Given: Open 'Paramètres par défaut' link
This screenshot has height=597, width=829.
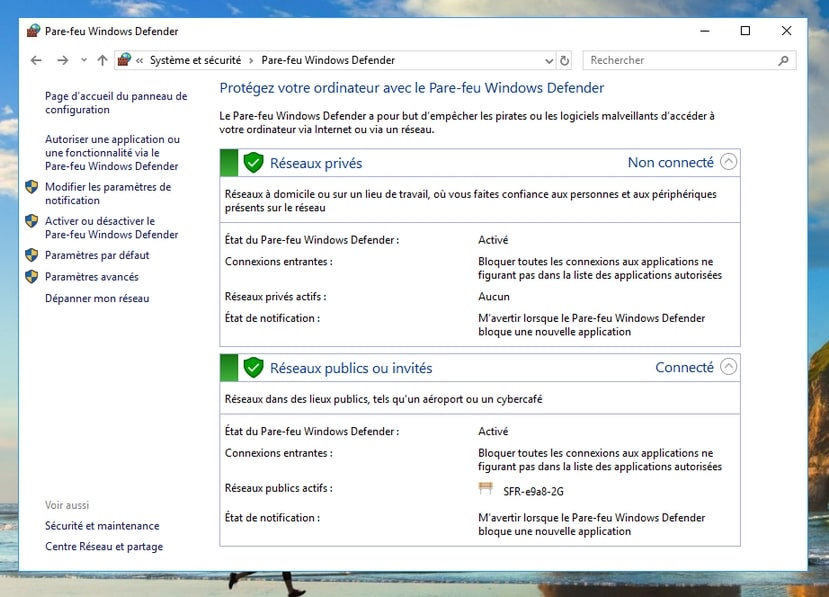Looking at the screenshot, I should point(97,255).
